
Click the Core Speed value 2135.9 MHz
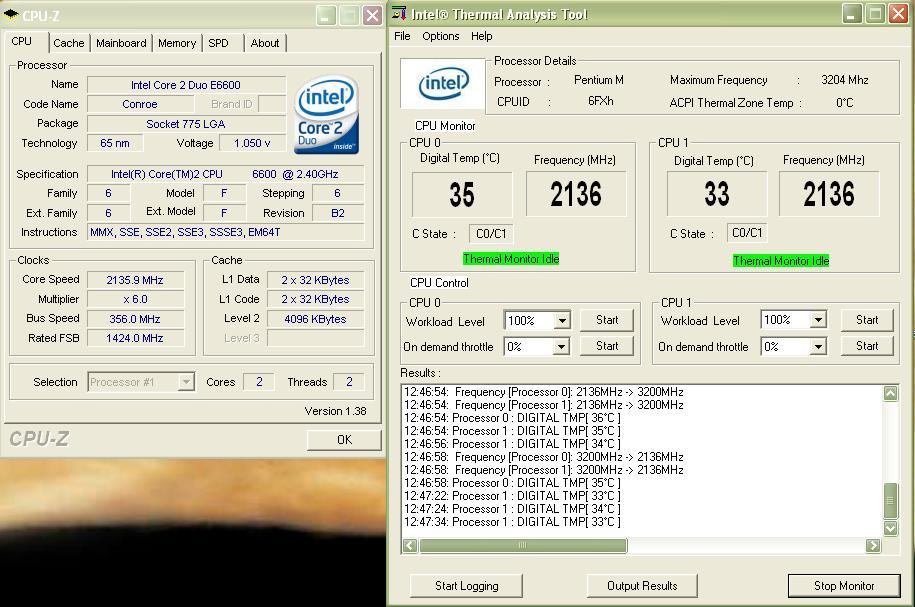[x=135, y=280]
